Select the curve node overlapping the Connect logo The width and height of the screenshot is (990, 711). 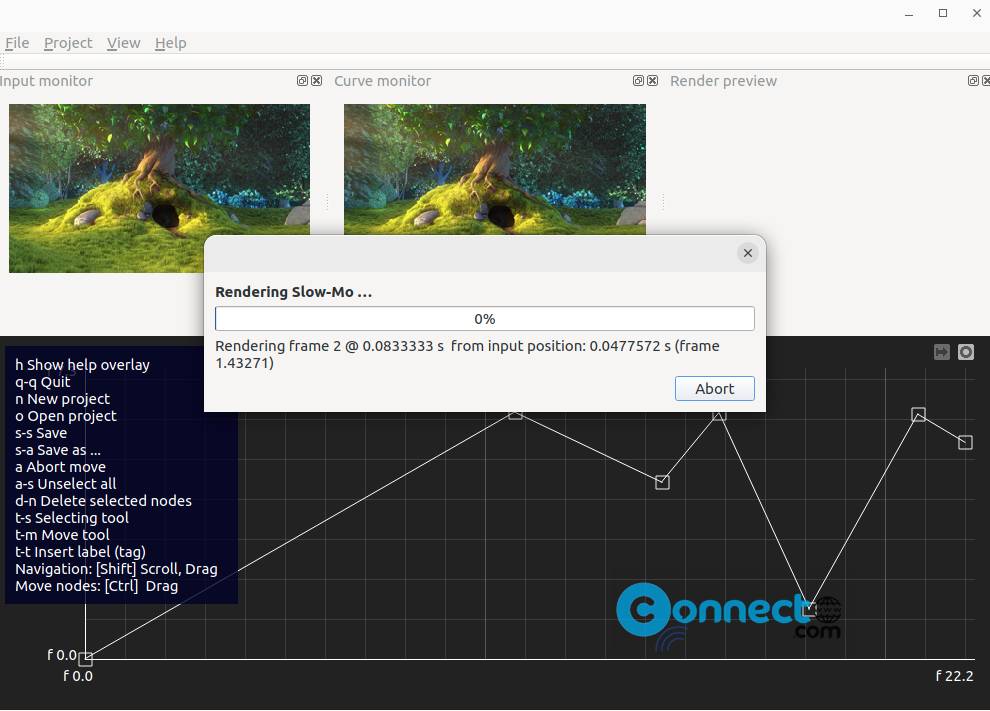pos(810,609)
